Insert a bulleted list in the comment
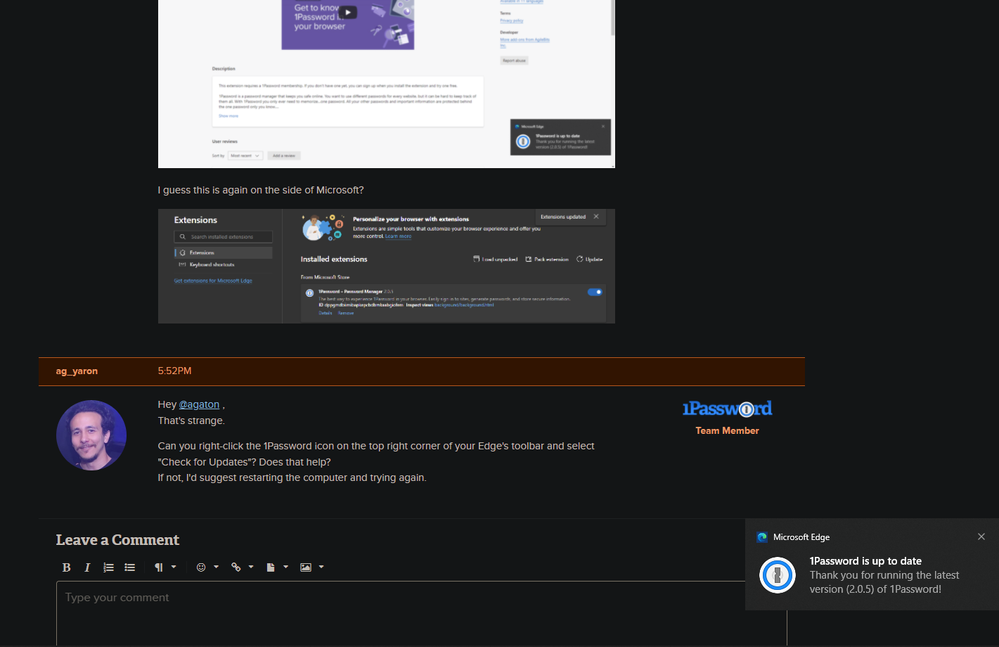Viewport: 999px width, 647px height. click(x=130, y=567)
